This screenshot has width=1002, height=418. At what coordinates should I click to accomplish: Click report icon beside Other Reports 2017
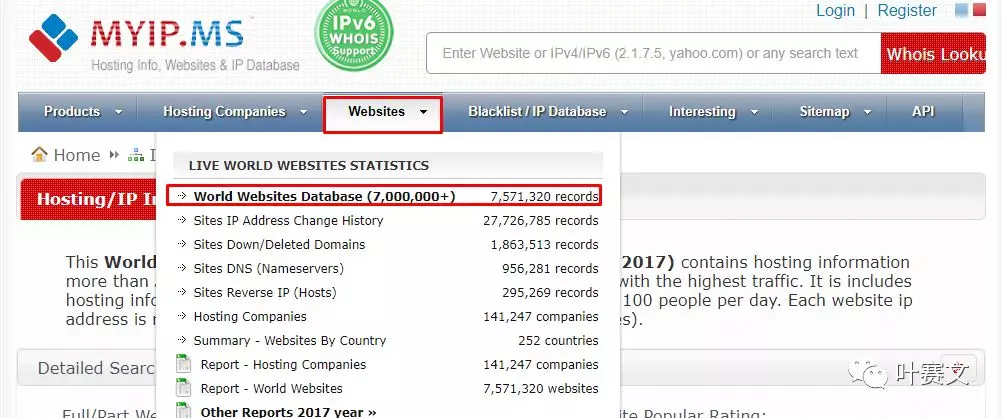point(183,410)
